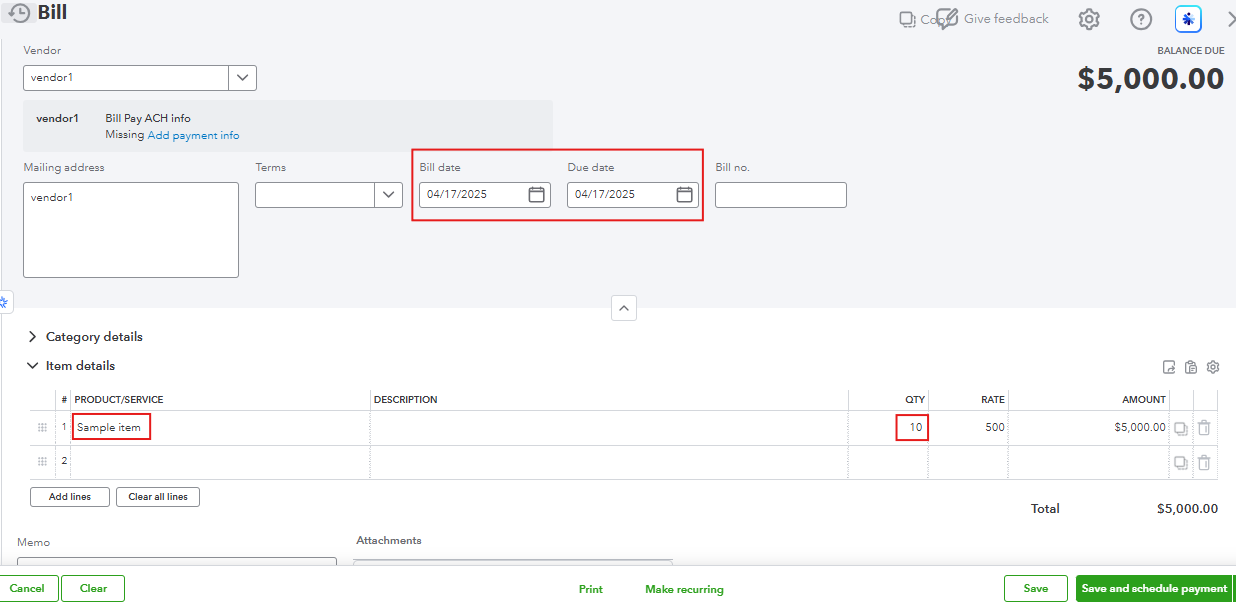The height and width of the screenshot is (606, 1236).
Task: Click the Add payment info link
Action: [x=193, y=135]
